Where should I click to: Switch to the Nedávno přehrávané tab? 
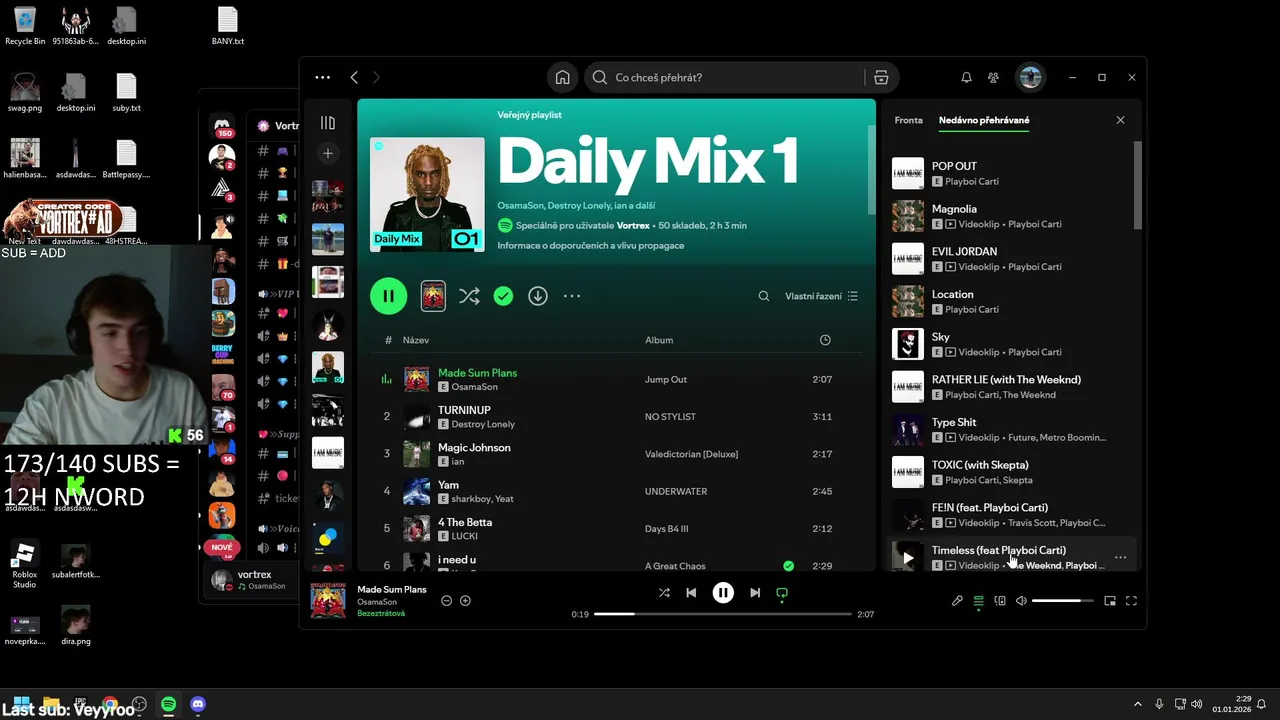pos(984,120)
